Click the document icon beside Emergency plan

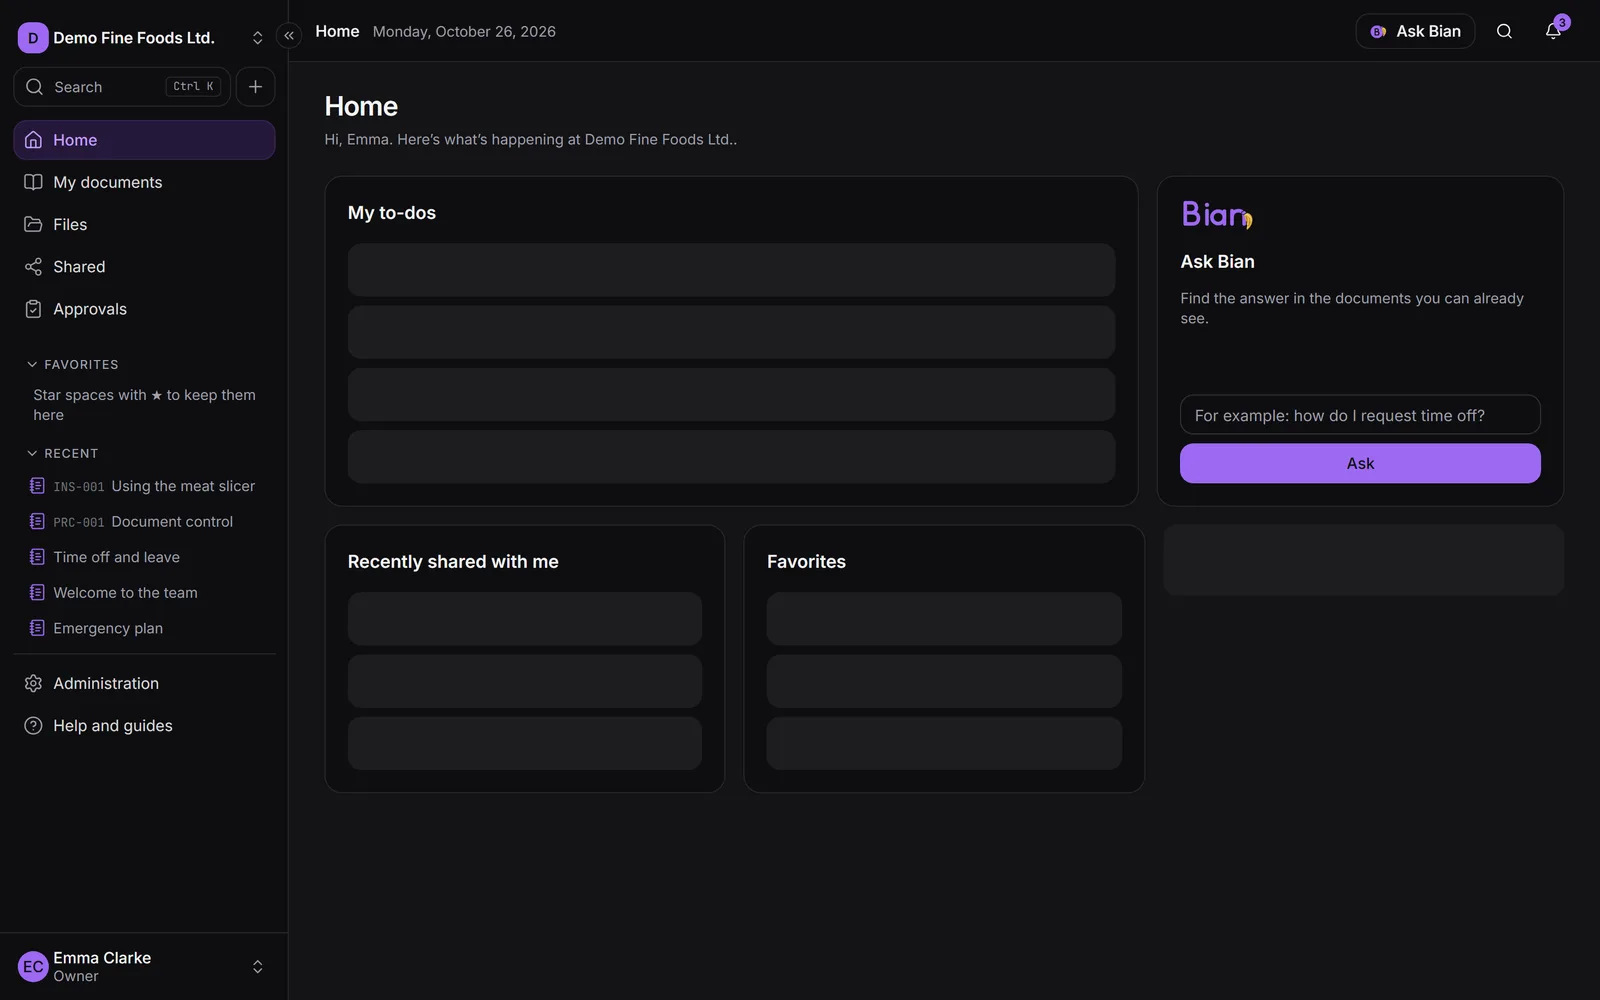pyautogui.click(x=37, y=628)
